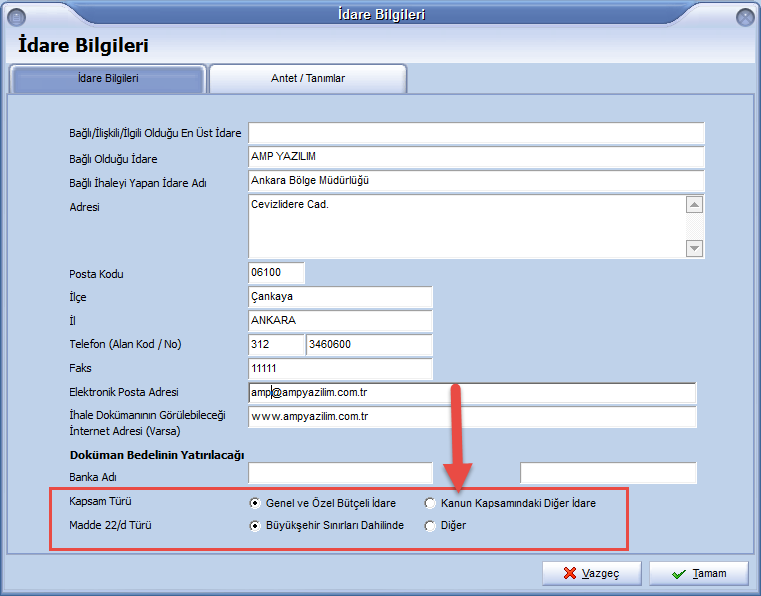The height and width of the screenshot is (596, 761).
Task: Click the window icon in title bar
Action: click(x=16, y=16)
